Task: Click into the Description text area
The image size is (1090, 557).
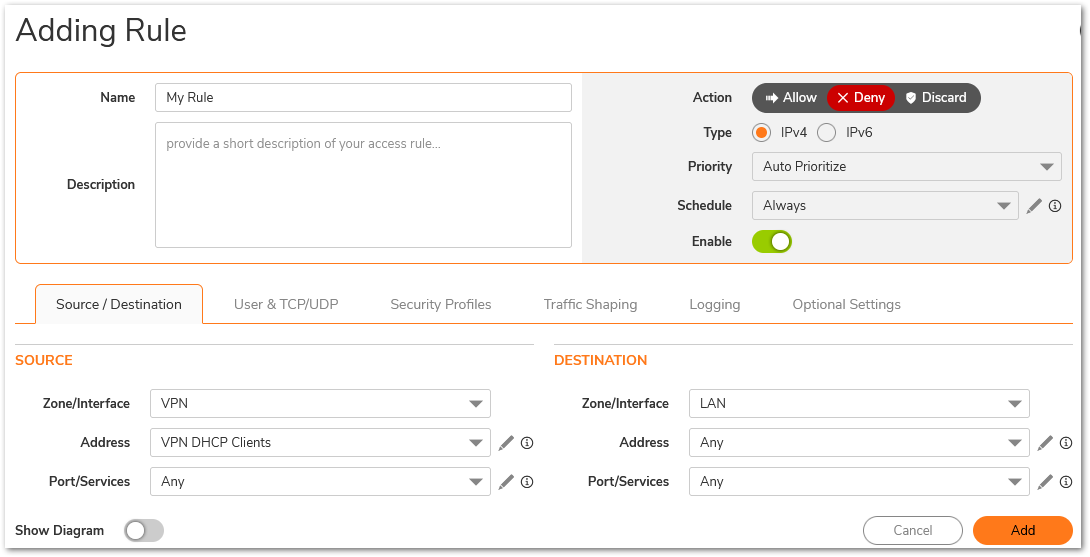Action: (x=363, y=185)
